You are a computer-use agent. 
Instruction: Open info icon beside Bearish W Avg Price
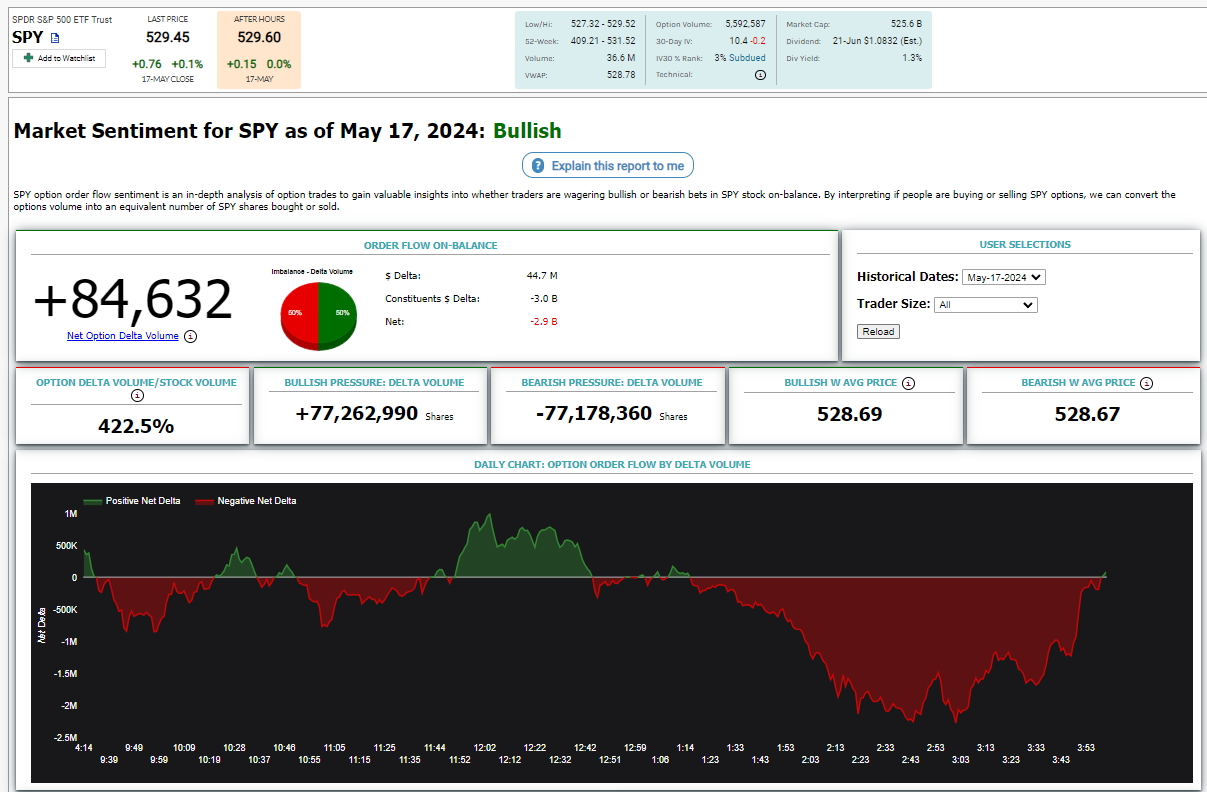click(x=1146, y=382)
